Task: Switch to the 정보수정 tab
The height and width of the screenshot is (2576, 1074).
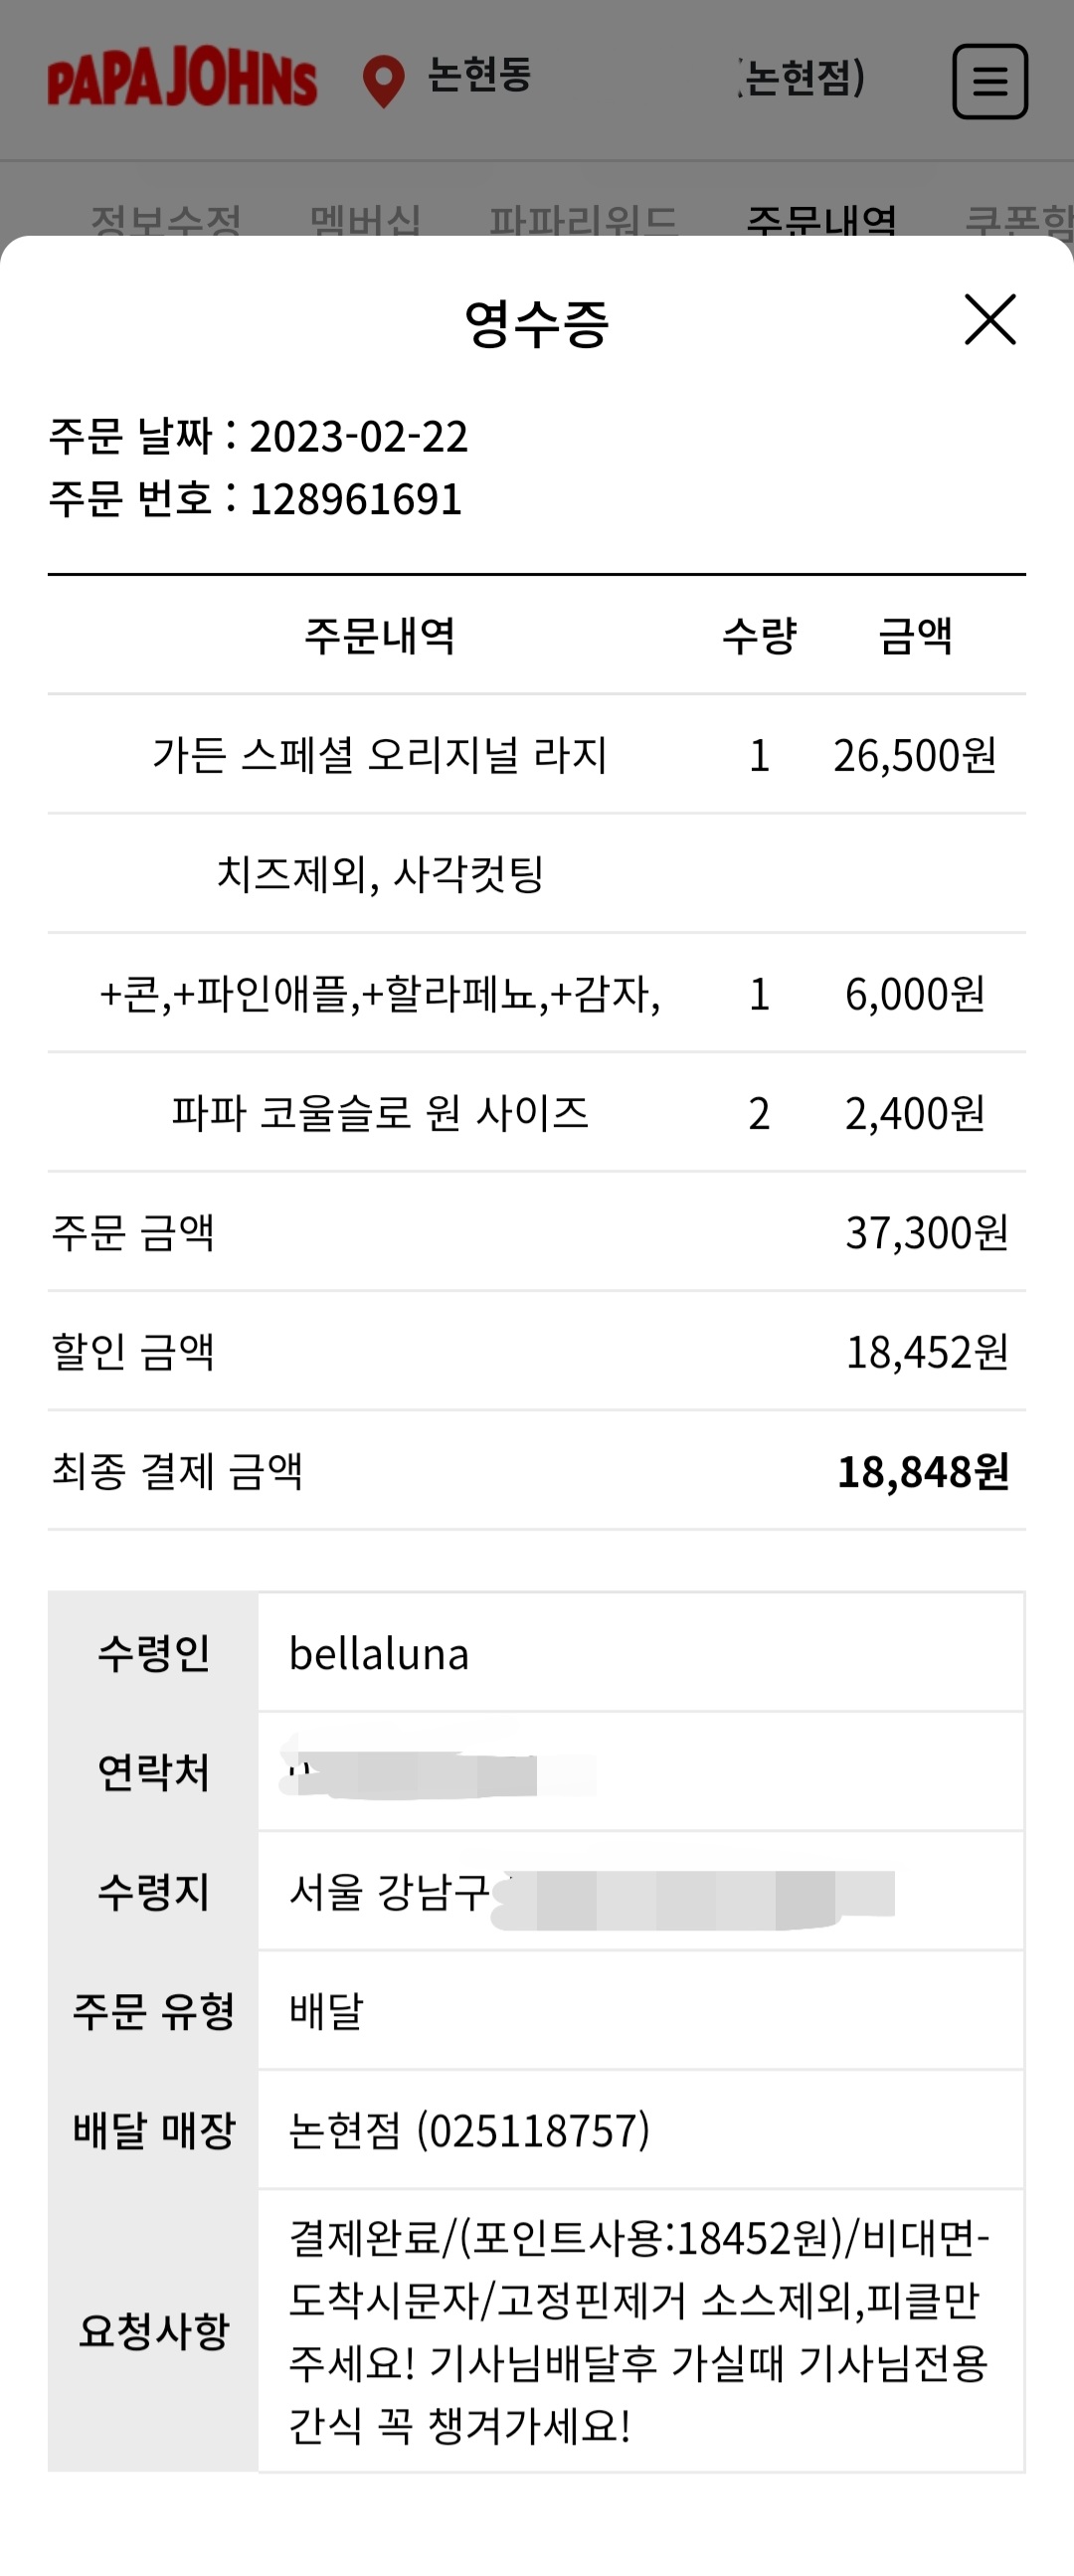Action: coord(166,220)
